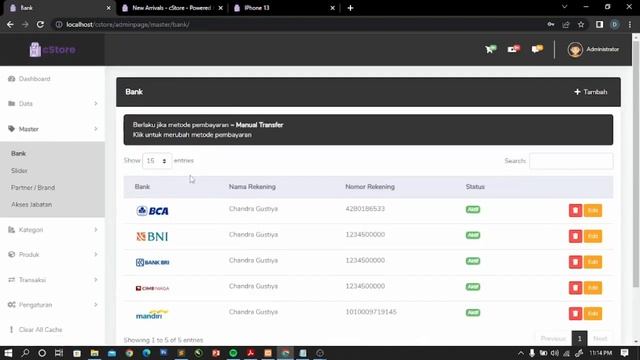Open the Partner / Brand submenu item
Image resolution: width=640 pixels, height=360 pixels.
[33, 188]
